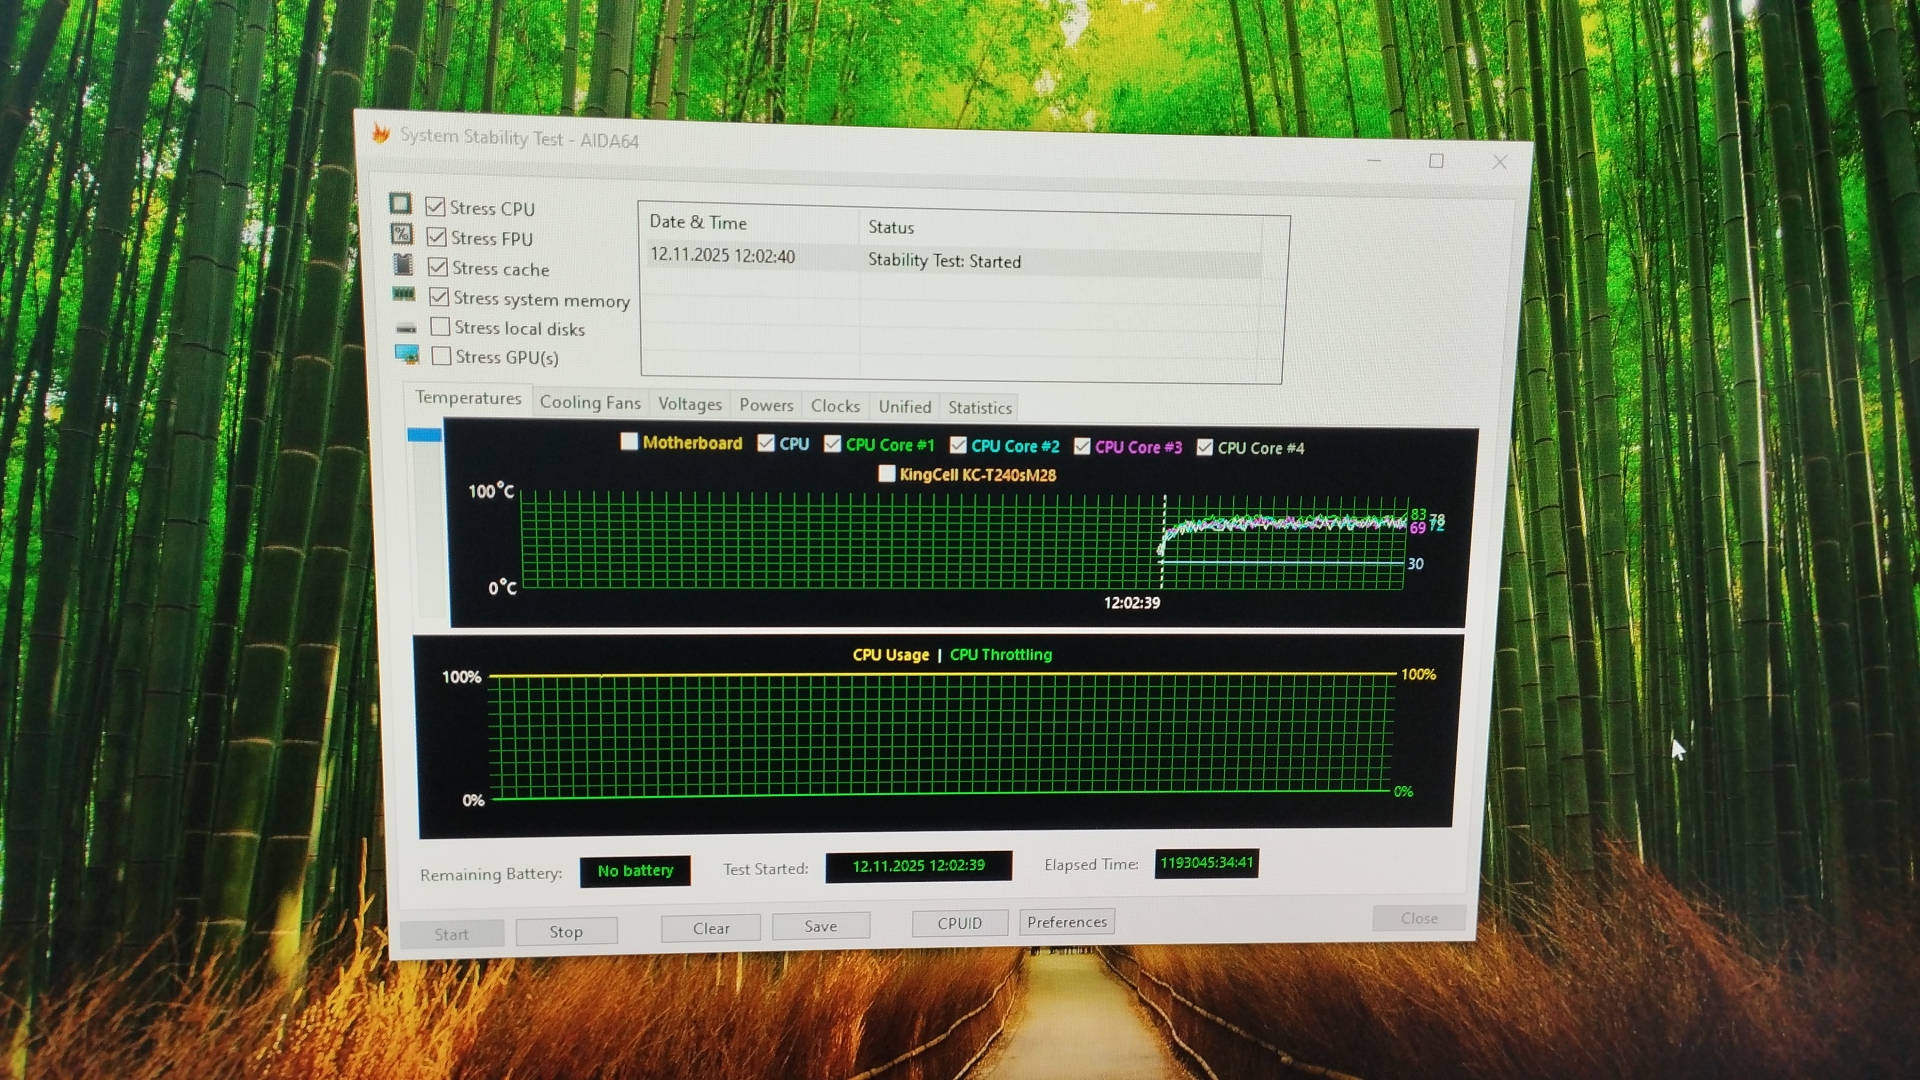This screenshot has height=1080, width=1920.
Task: Open the Statistics tab
Action: click(x=979, y=407)
